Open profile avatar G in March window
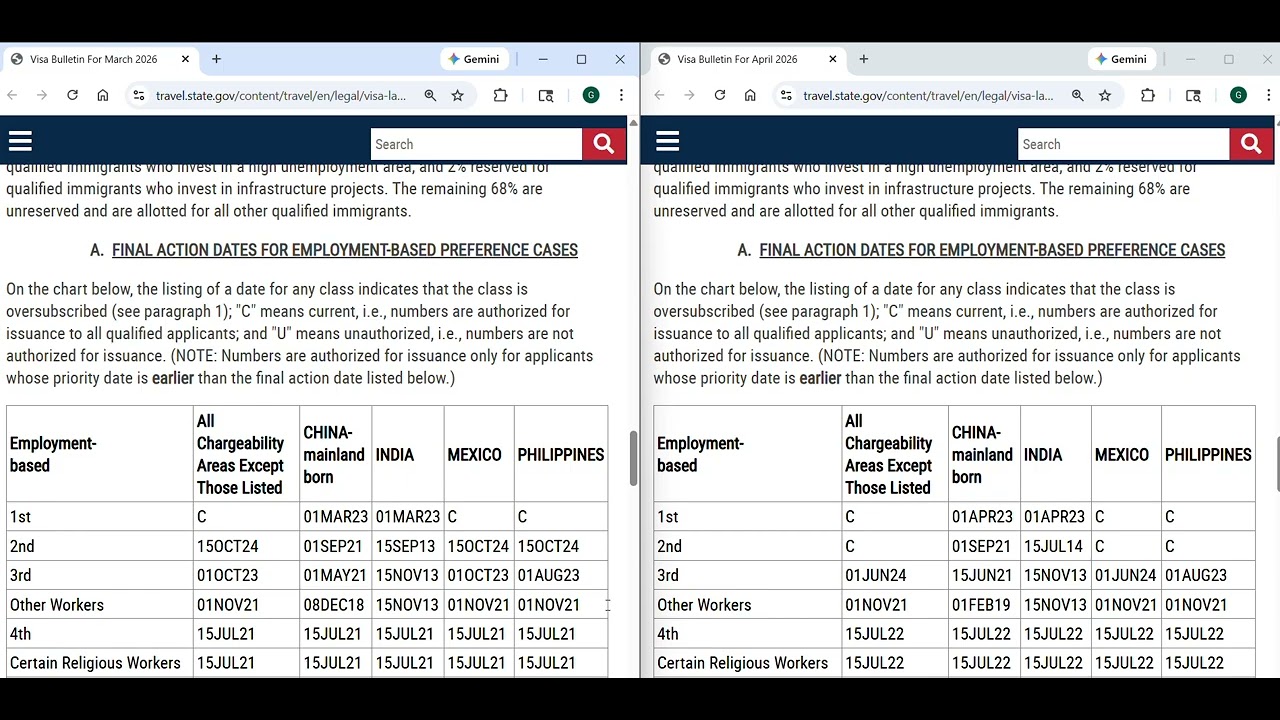 click(591, 95)
